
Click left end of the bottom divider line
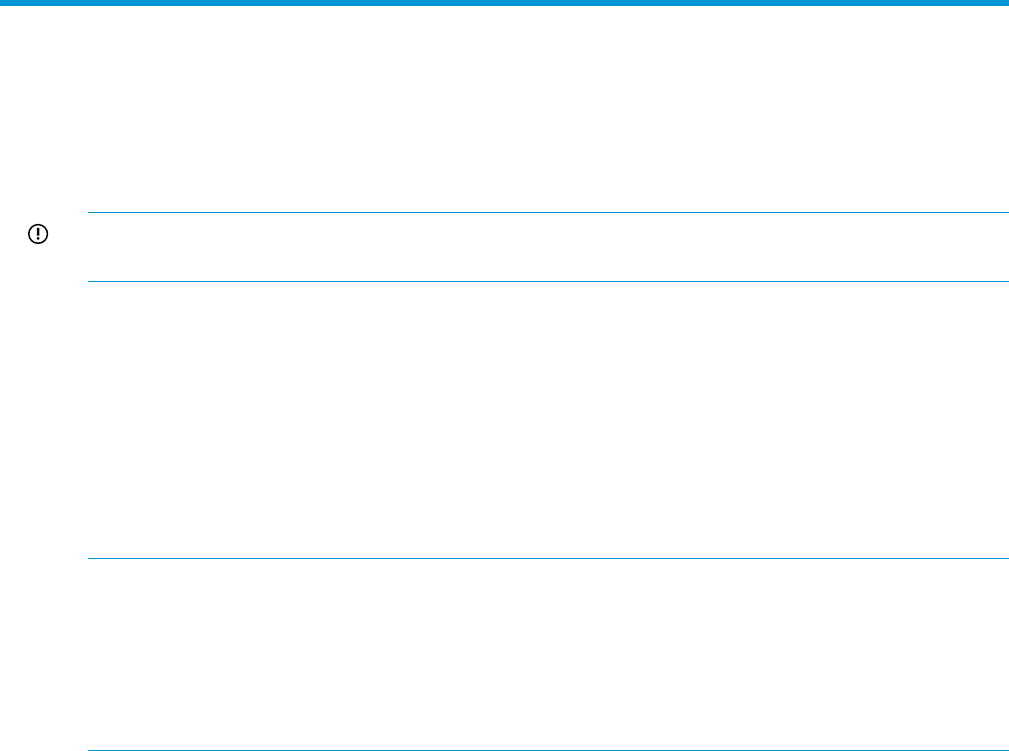pos(91,750)
